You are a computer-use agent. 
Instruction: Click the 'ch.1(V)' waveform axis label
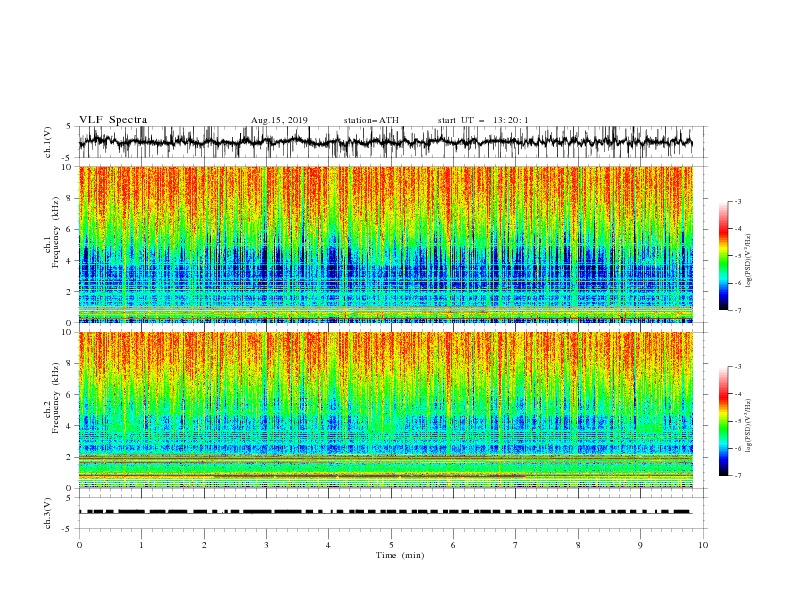48,142
